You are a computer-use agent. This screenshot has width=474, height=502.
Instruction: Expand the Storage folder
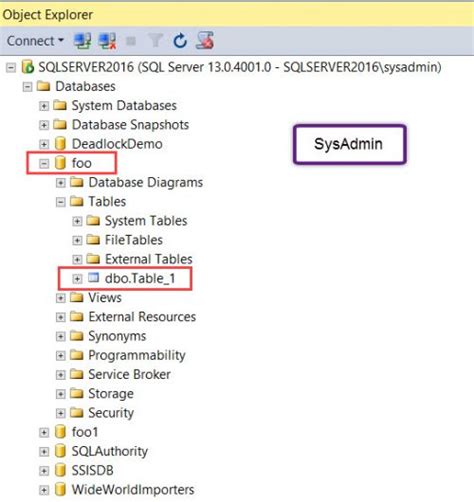pyautogui.click(x=60, y=394)
